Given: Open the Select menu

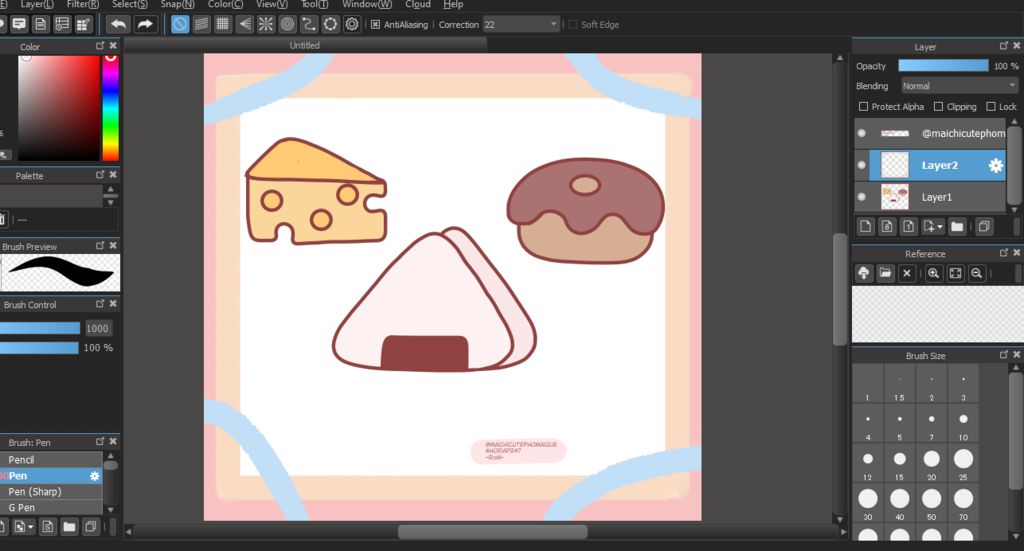Looking at the screenshot, I should point(130,5).
